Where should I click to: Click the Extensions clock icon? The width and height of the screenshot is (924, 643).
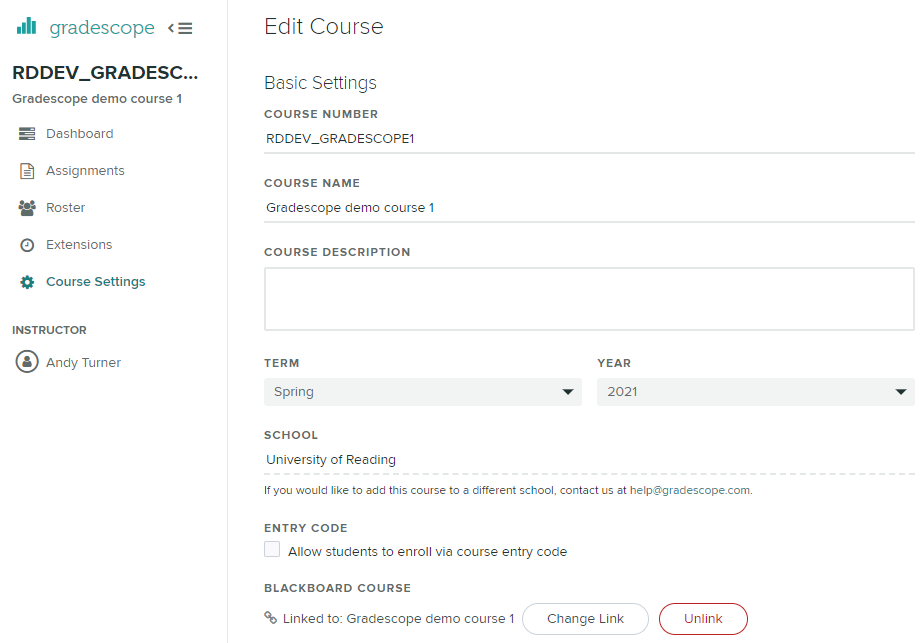(27, 245)
